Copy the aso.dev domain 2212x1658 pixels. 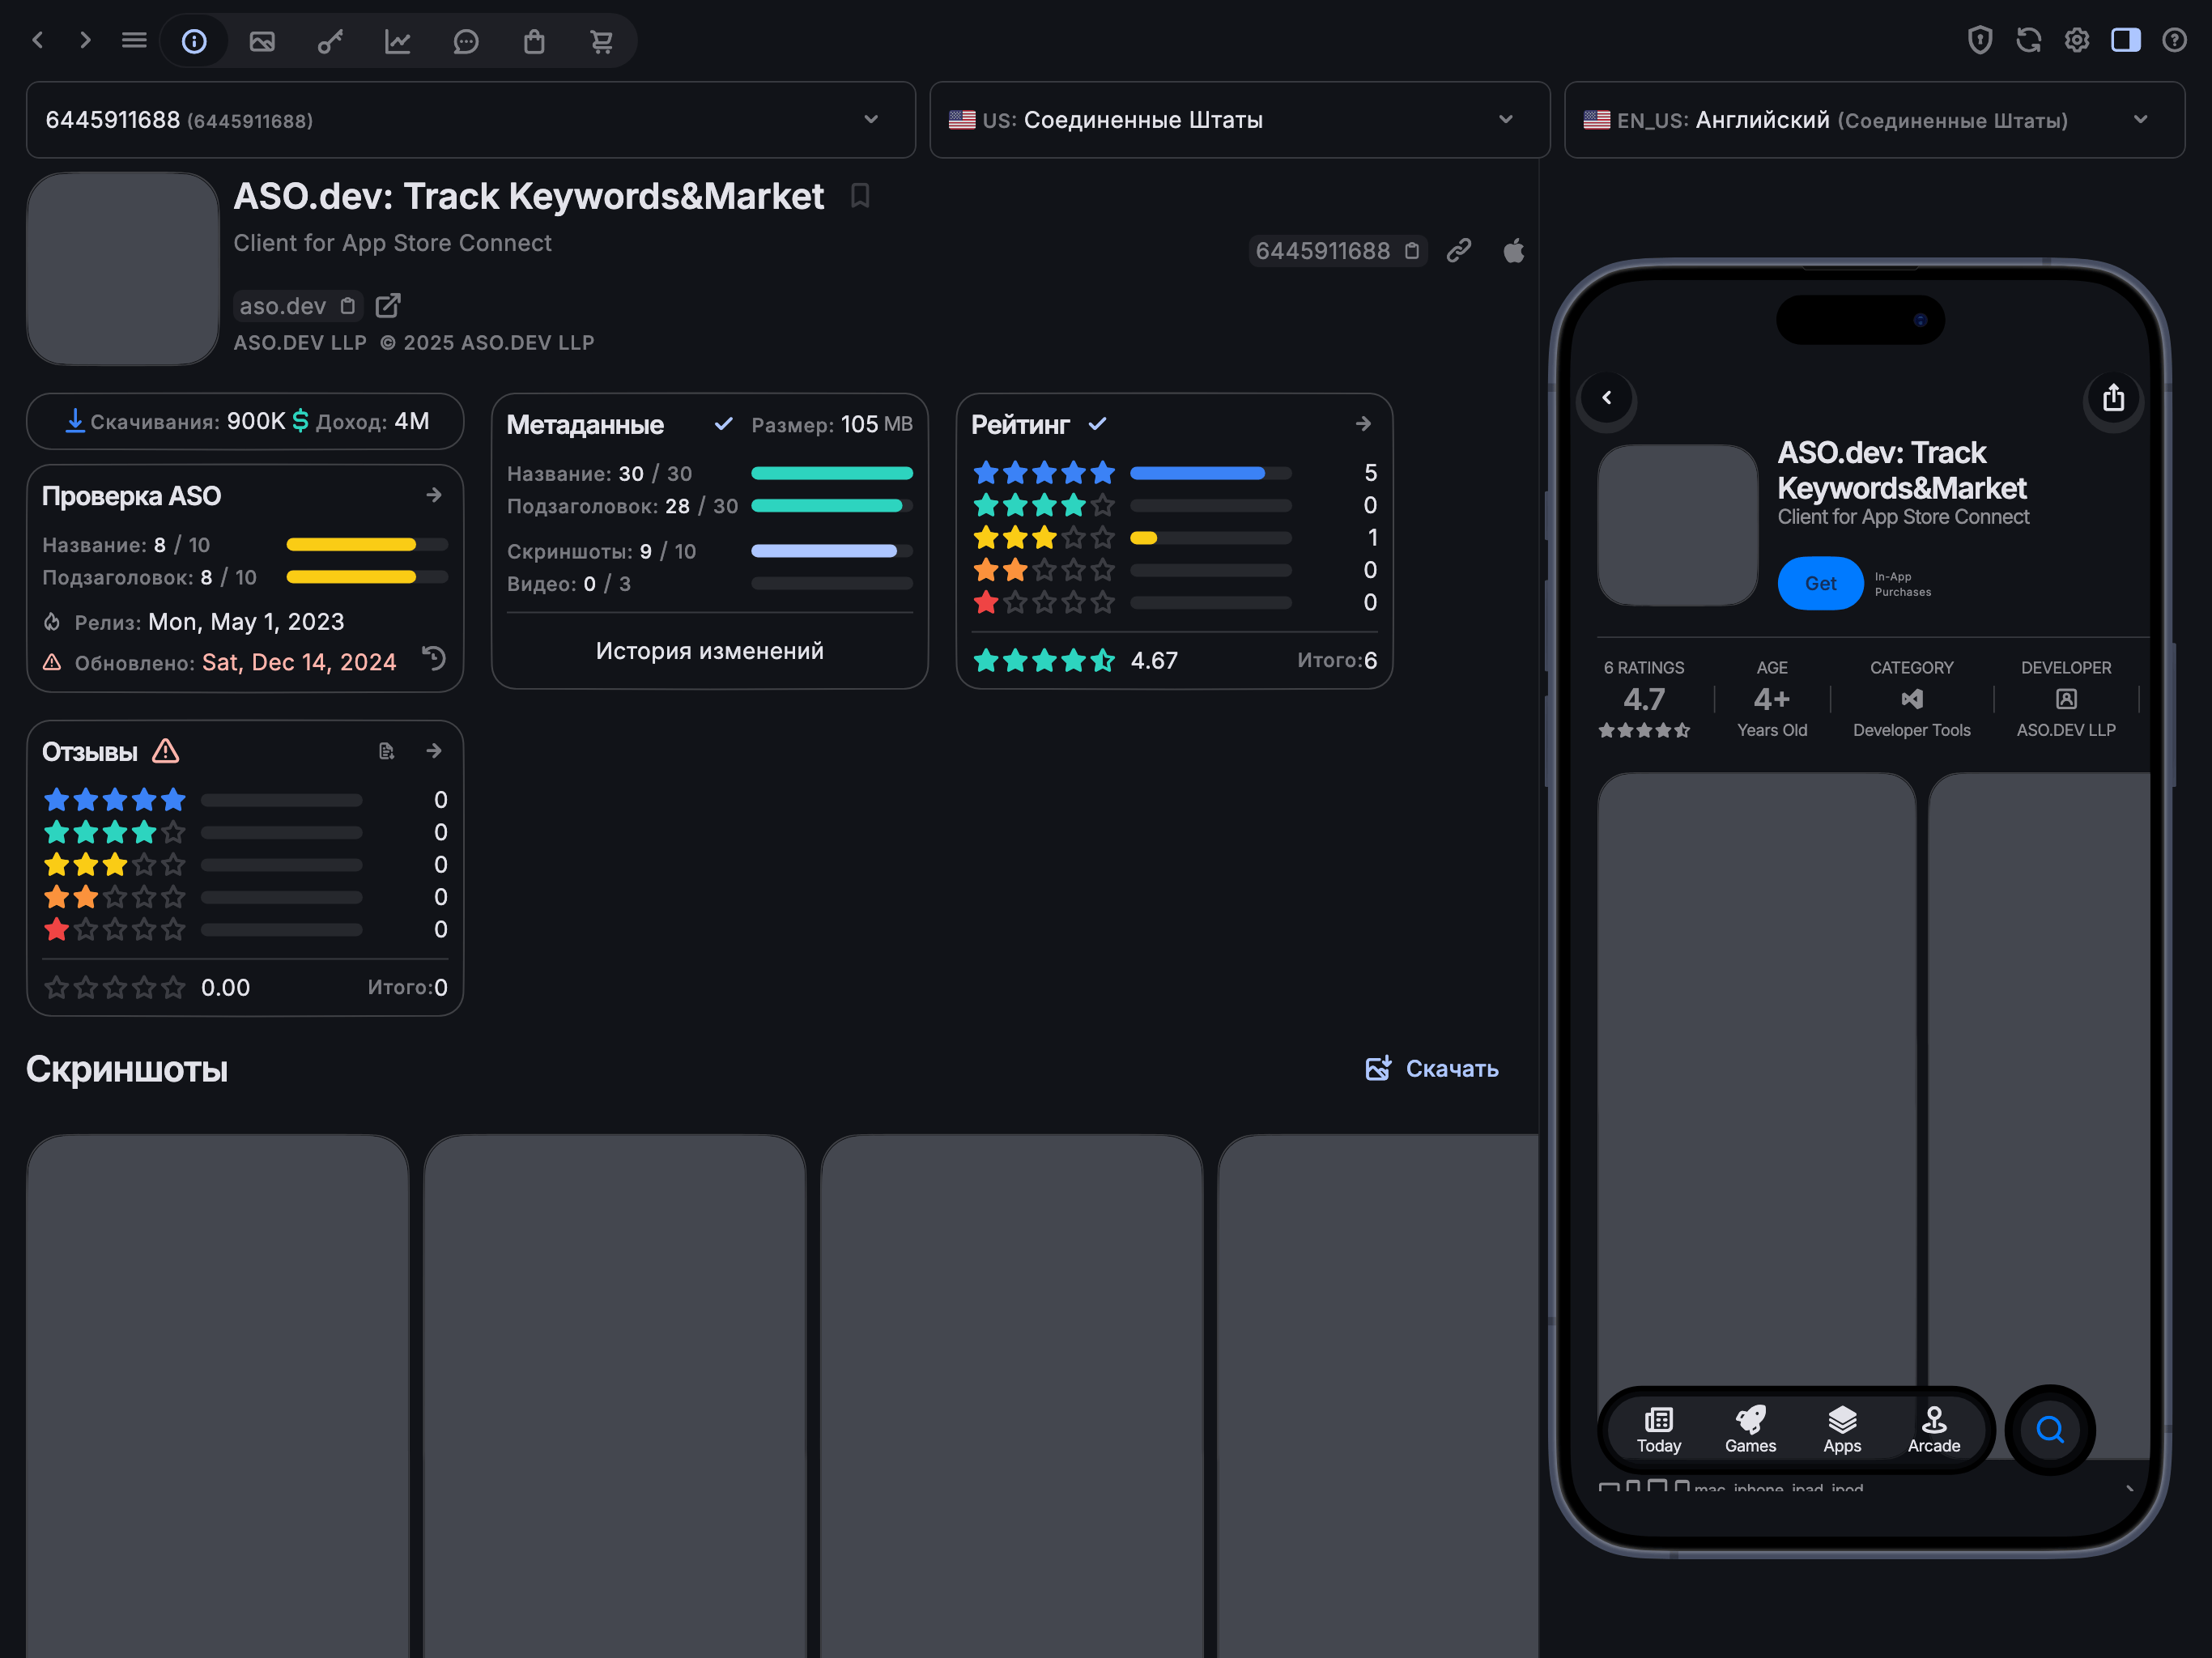348,306
